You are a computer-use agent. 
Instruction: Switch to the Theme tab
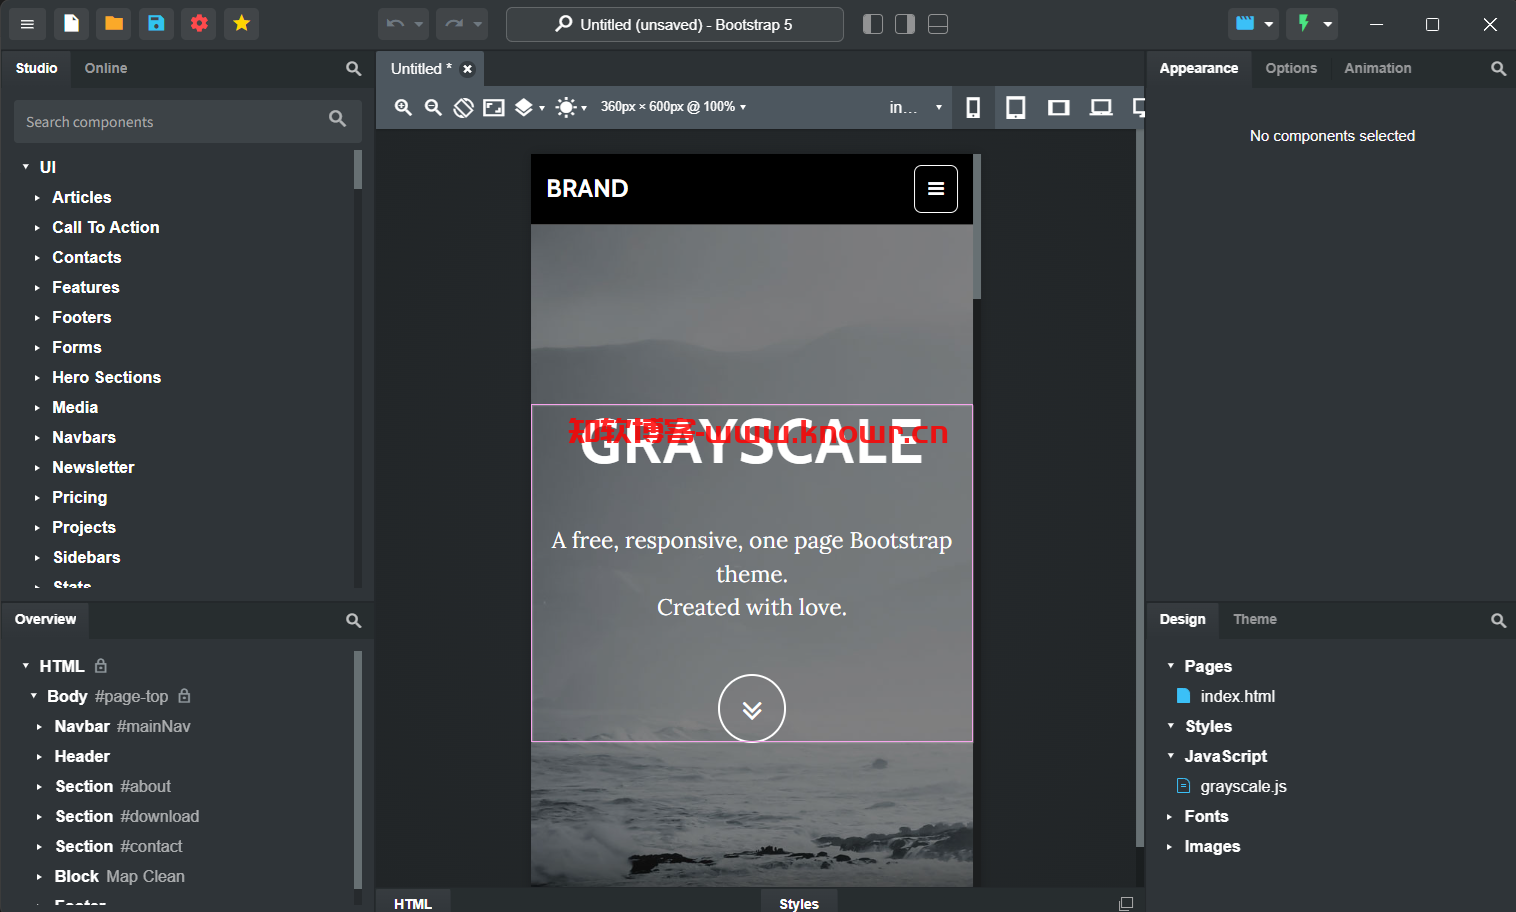[1254, 619]
